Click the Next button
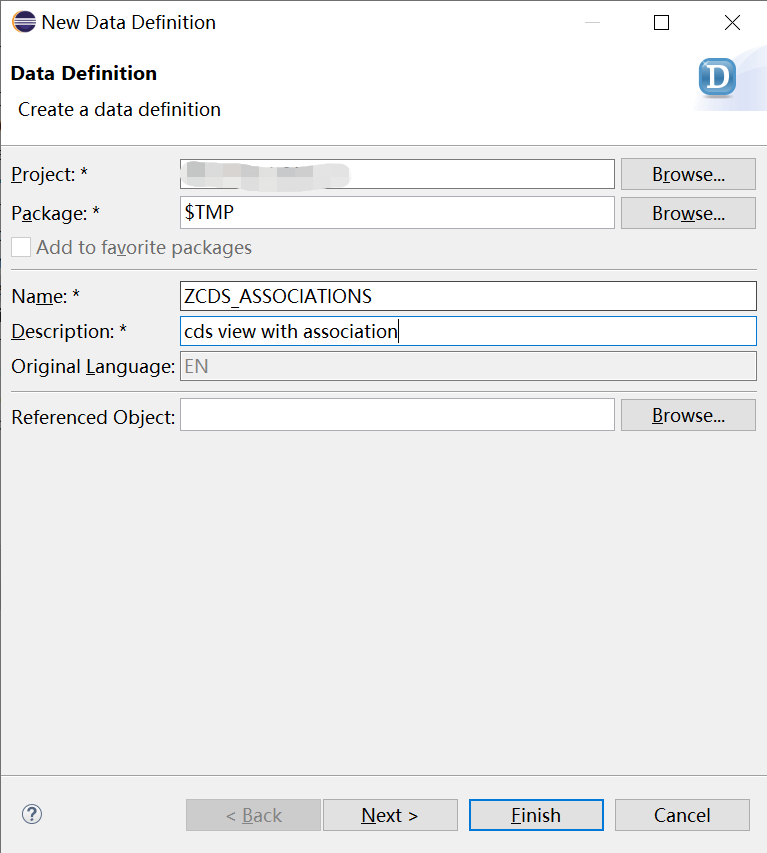The width and height of the screenshot is (767, 853). (x=390, y=814)
